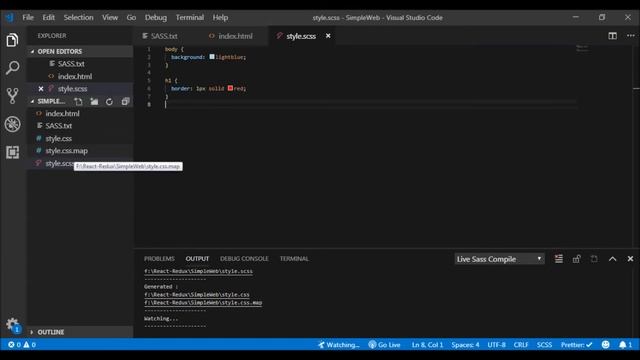The image size is (640, 360).
Task: Switch to the Debug Console tab
Action: click(244, 259)
